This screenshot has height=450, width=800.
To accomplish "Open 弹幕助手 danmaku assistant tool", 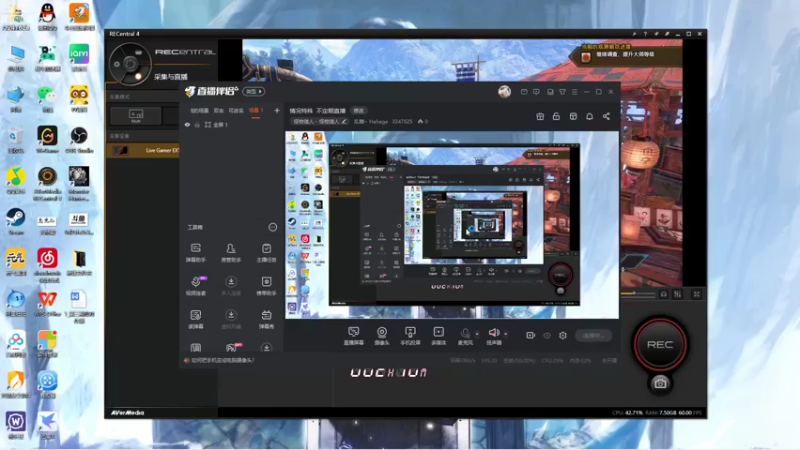I will [195, 253].
